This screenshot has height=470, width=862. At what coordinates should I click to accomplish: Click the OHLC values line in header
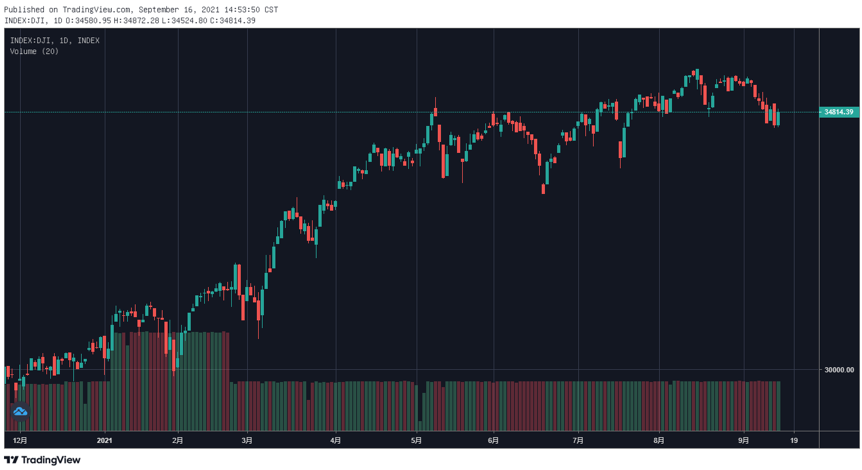[130, 20]
